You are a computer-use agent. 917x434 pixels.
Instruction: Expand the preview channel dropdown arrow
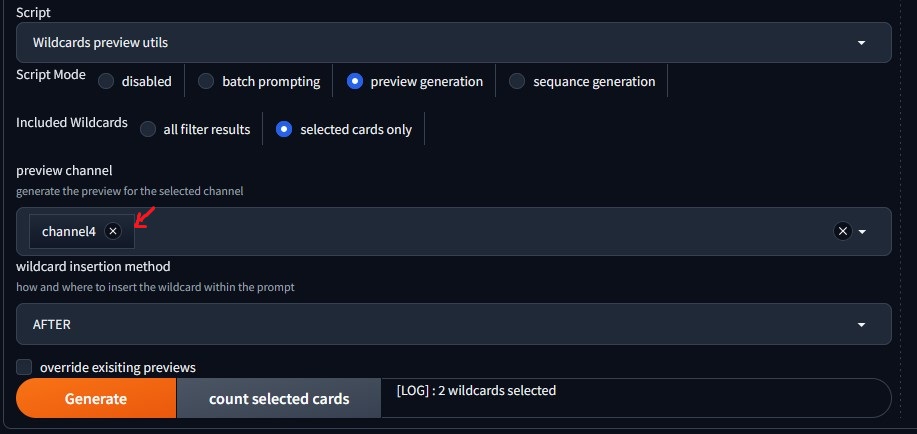[x=863, y=231]
